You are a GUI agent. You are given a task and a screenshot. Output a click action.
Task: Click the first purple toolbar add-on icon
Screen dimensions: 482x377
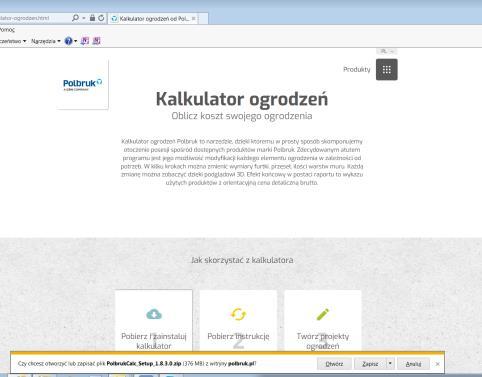point(85,41)
